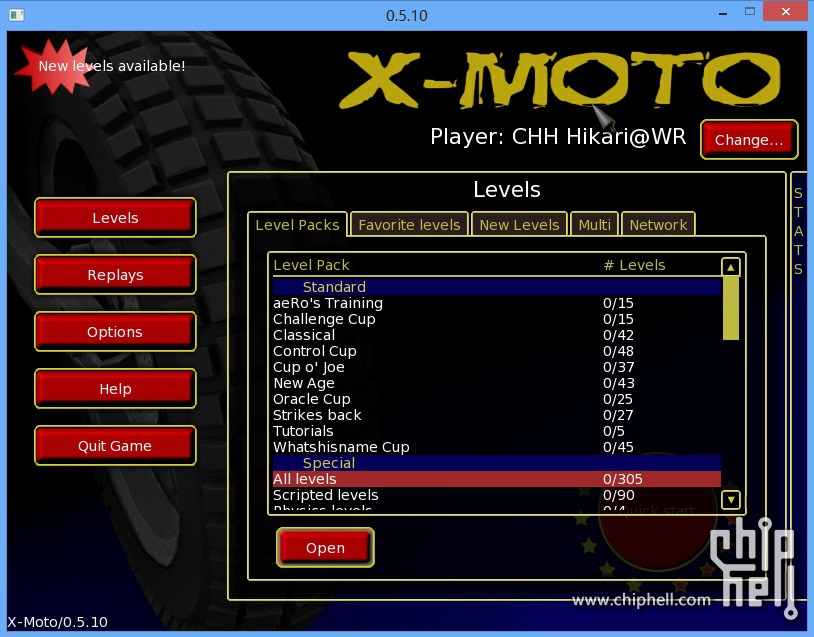Viewport: 814px width, 637px height.
Task: Click the New levels available starburst
Action: point(55,66)
